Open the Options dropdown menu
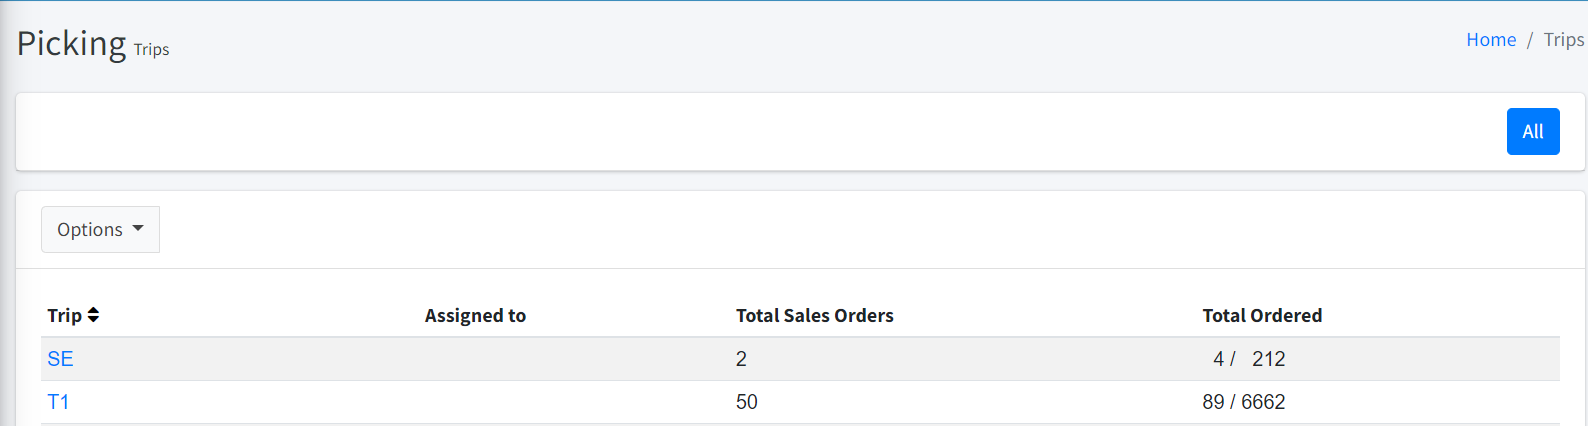The height and width of the screenshot is (426, 1588). coord(100,230)
